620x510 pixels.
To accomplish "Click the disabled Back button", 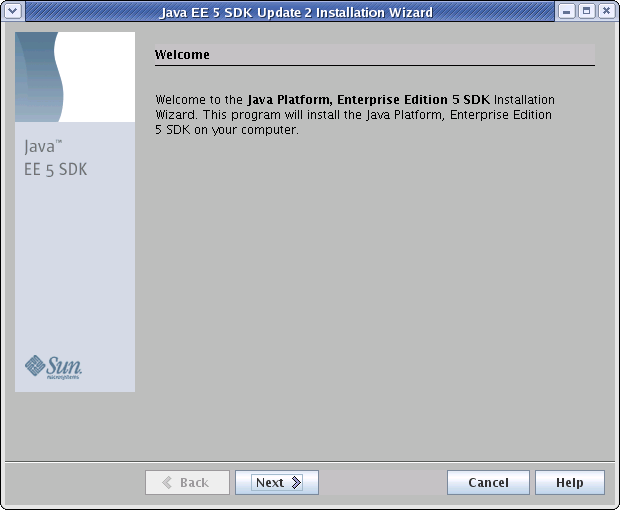I will pos(187,482).
